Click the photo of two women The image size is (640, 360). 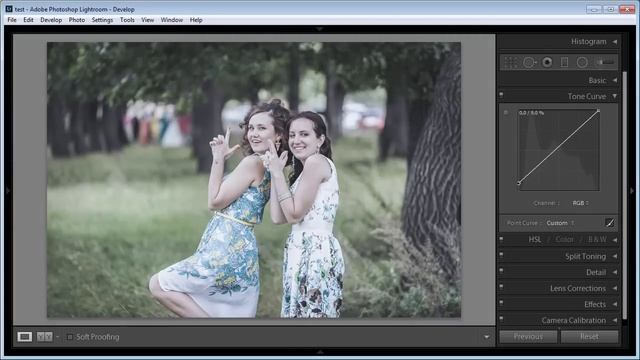coord(254,180)
